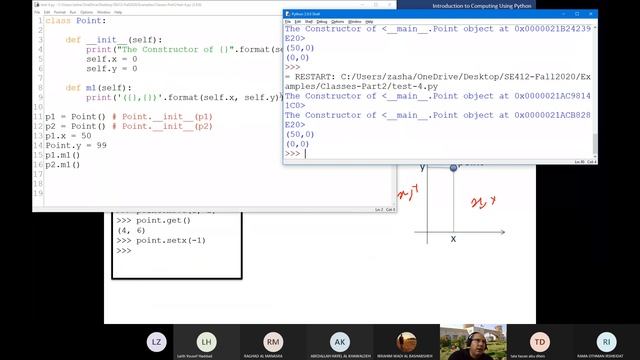Click 'p2.m1()' line in editor
The image size is (640, 360).
[x=62, y=165]
